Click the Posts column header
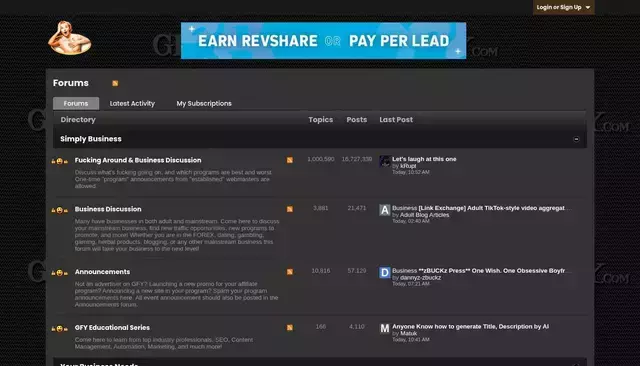The height and width of the screenshot is (366, 640). pos(357,120)
